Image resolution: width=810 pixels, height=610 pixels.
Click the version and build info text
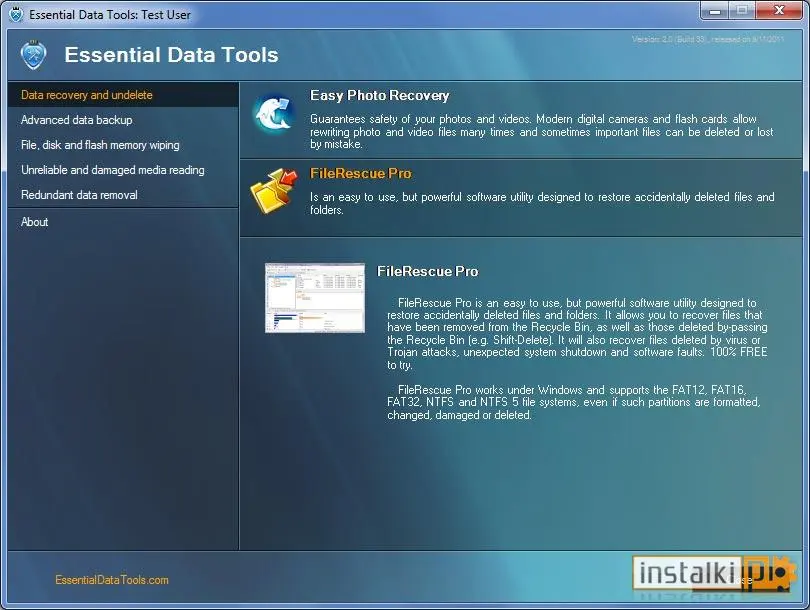click(x=708, y=39)
